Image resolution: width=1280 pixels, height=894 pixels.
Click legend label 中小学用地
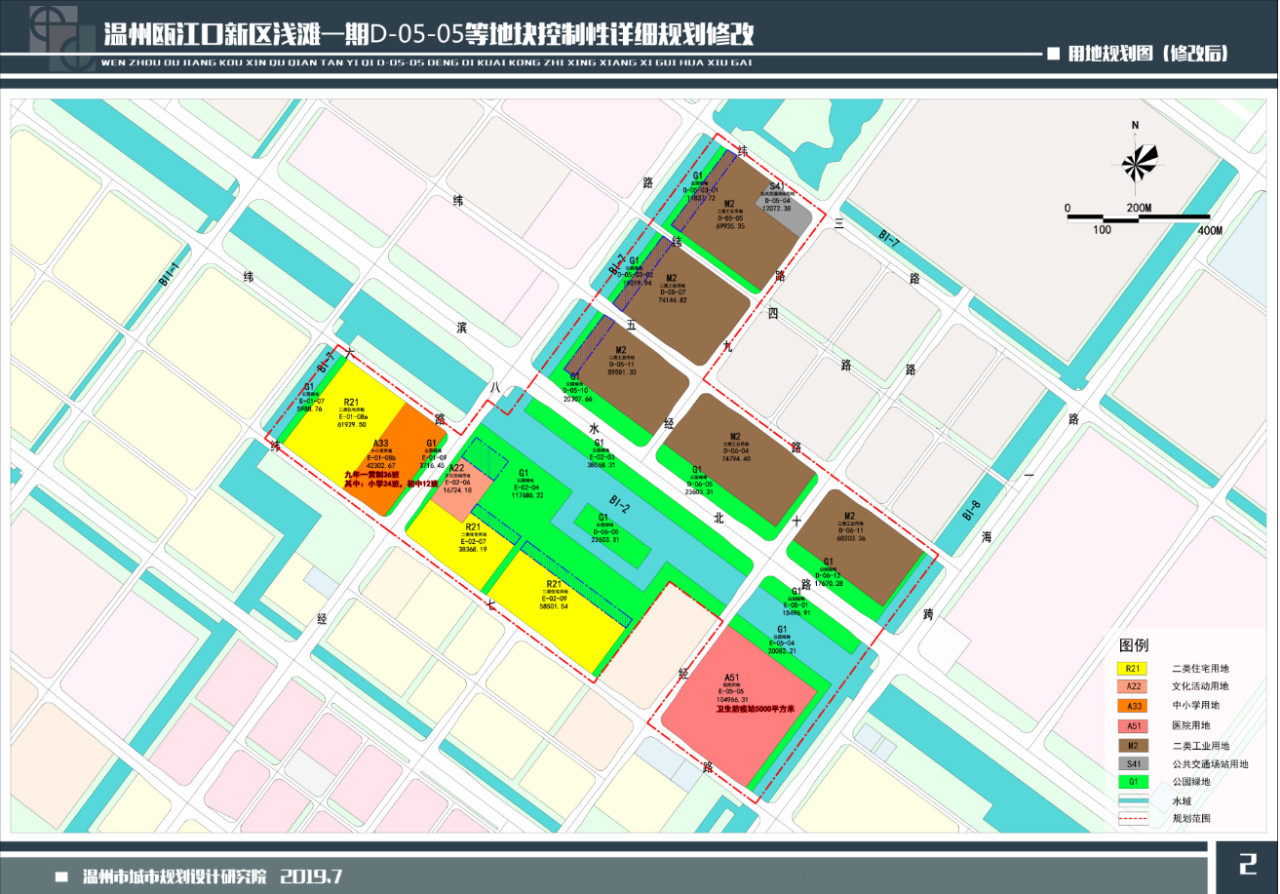point(1196,707)
